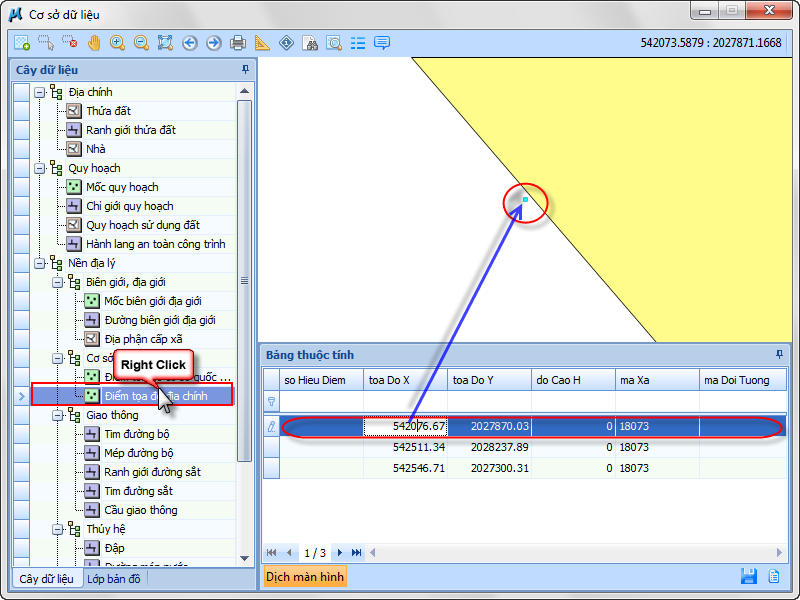Image resolution: width=800 pixels, height=600 pixels.
Task: Click the Zoom out magnifier tool
Action: (x=142, y=43)
